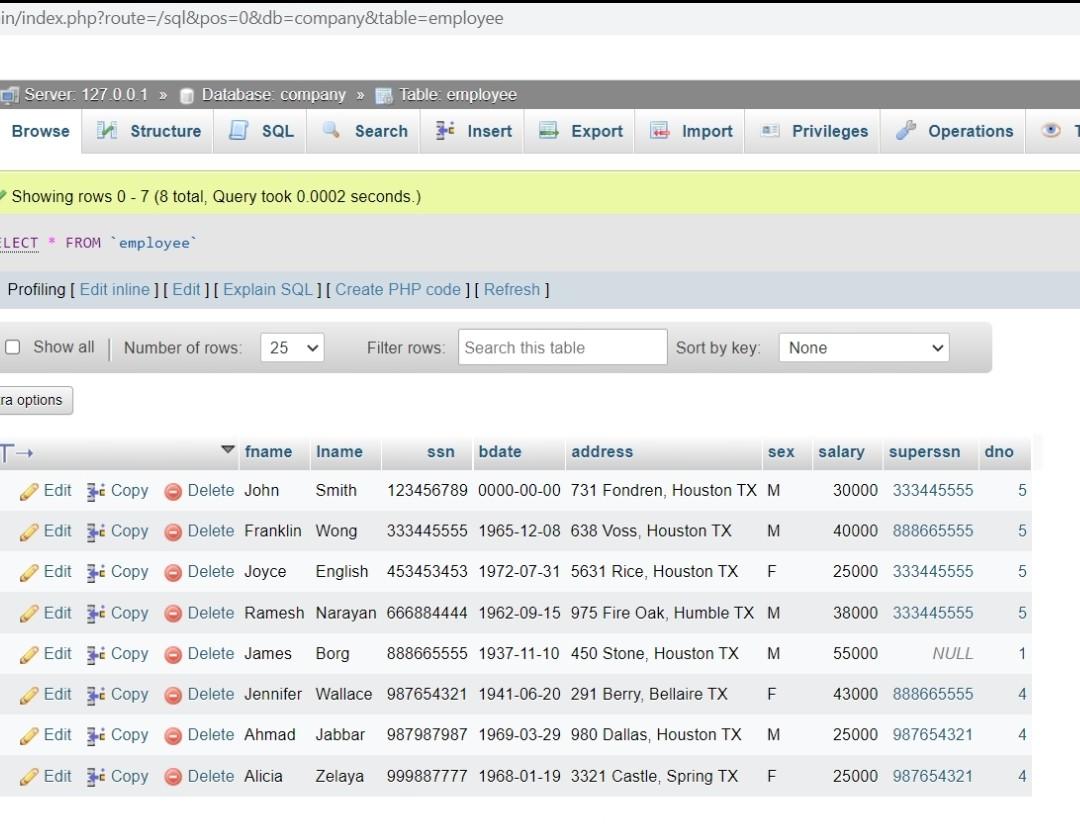Click the Search this table input field
The width and height of the screenshot is (1080, 824).
[x=562, y=347]
